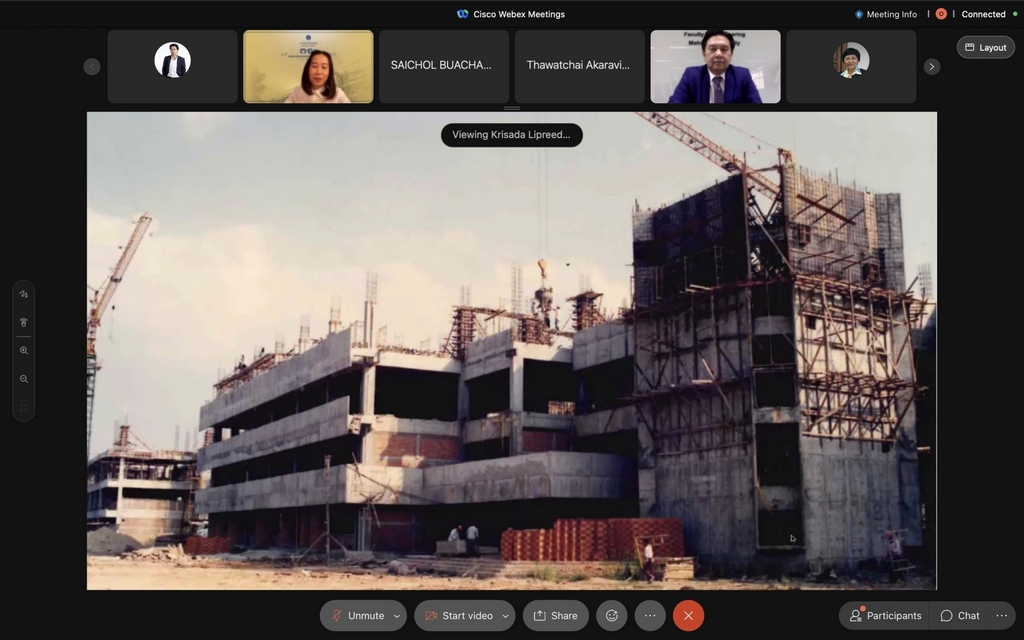
Task: Select the annotate tool in the side toolbar
Action: [x=24, y=294]
